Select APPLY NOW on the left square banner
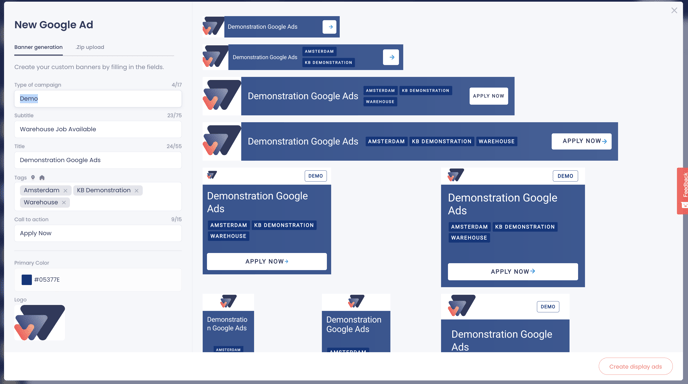 pyautogui.click(x=267, y=262)
